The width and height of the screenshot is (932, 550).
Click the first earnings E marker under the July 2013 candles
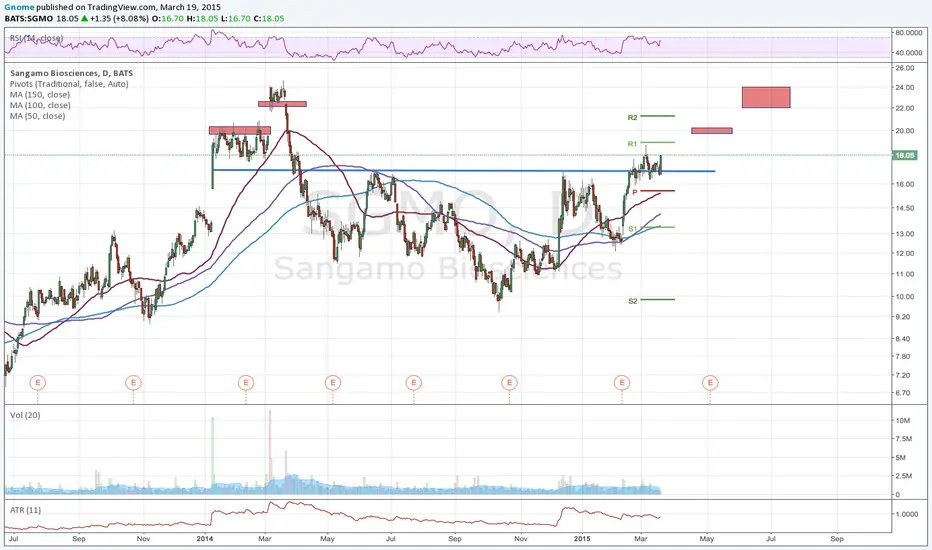(37, 383)
